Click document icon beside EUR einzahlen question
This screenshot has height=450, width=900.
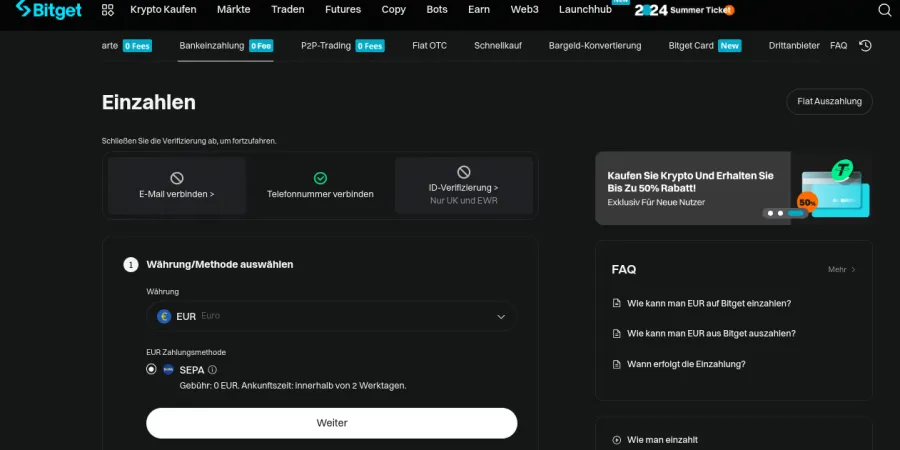tap(616, 303)
